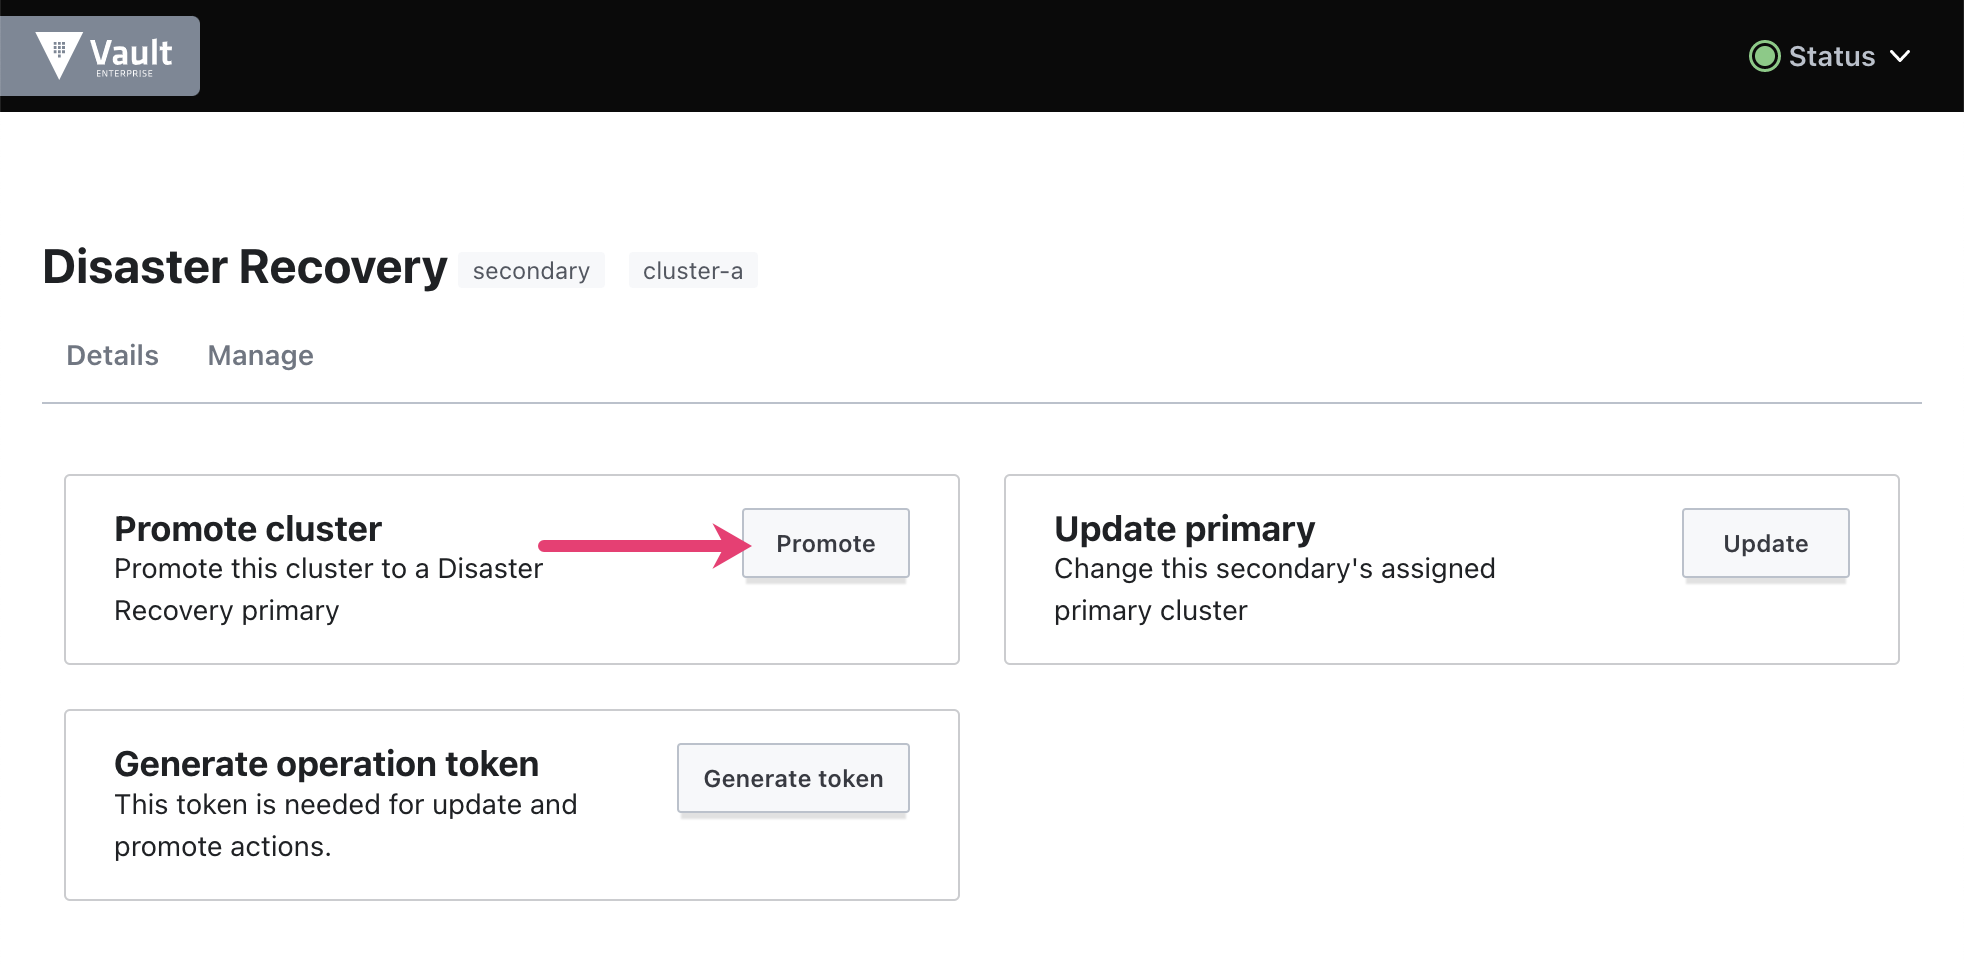1964x968 pixels.
Task: Click the Vault Enterprise logo
Action: 100,55
